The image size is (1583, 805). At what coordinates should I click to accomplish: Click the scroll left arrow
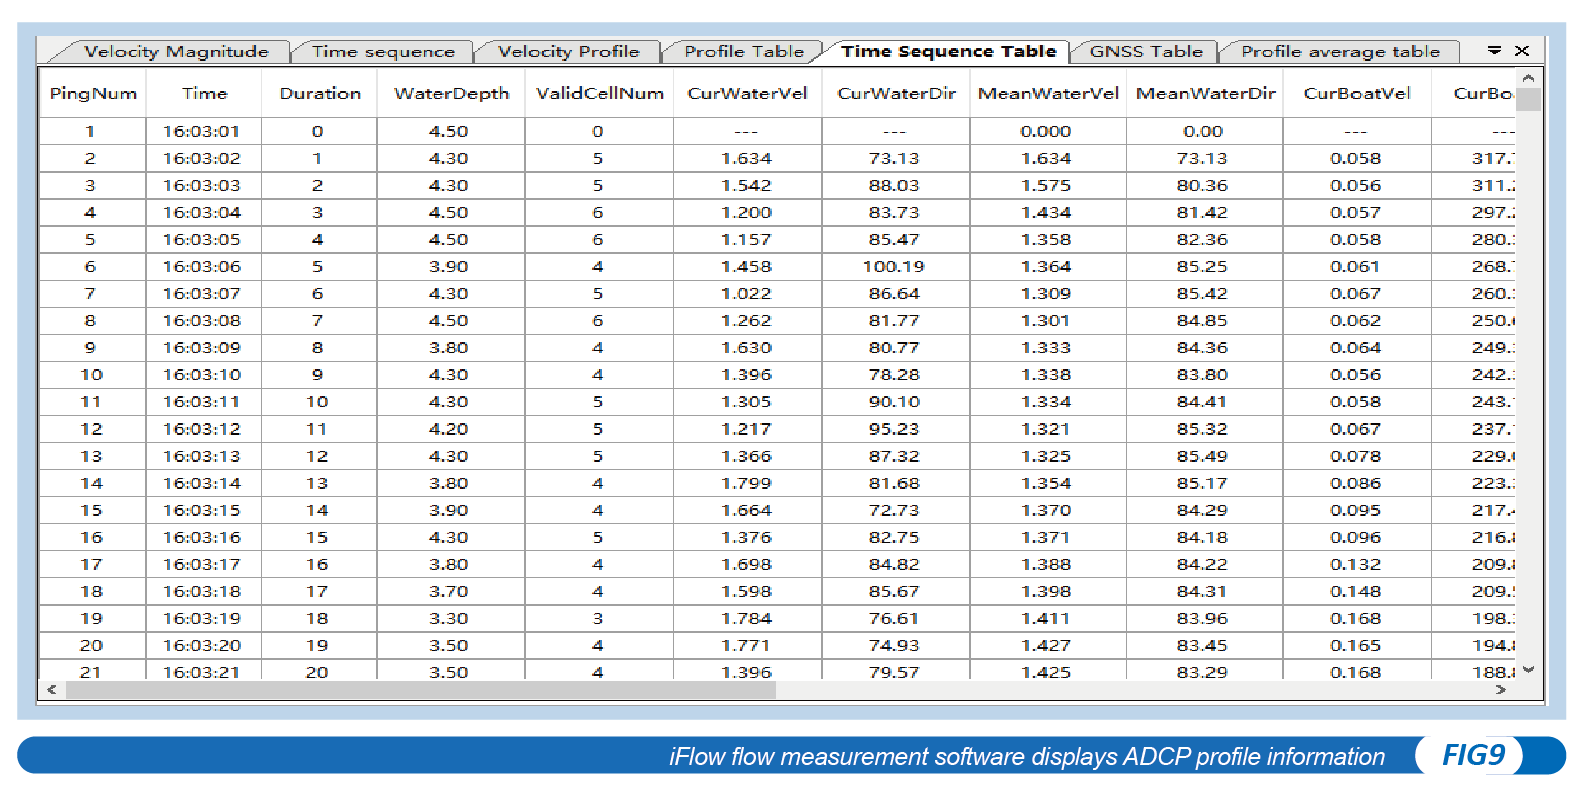(52, 690)
